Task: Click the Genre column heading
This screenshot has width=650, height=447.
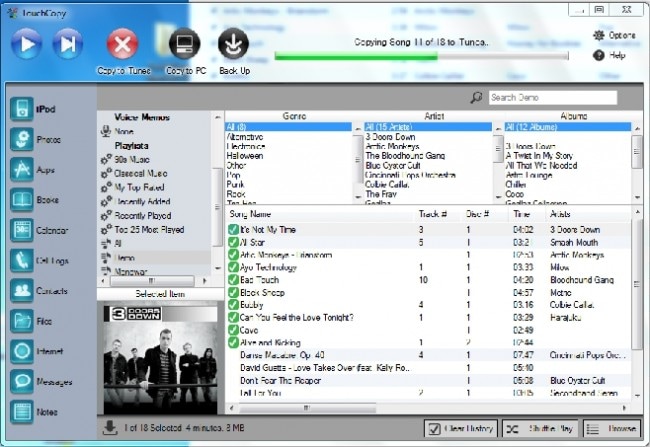Action: click(x=294, y=116)
